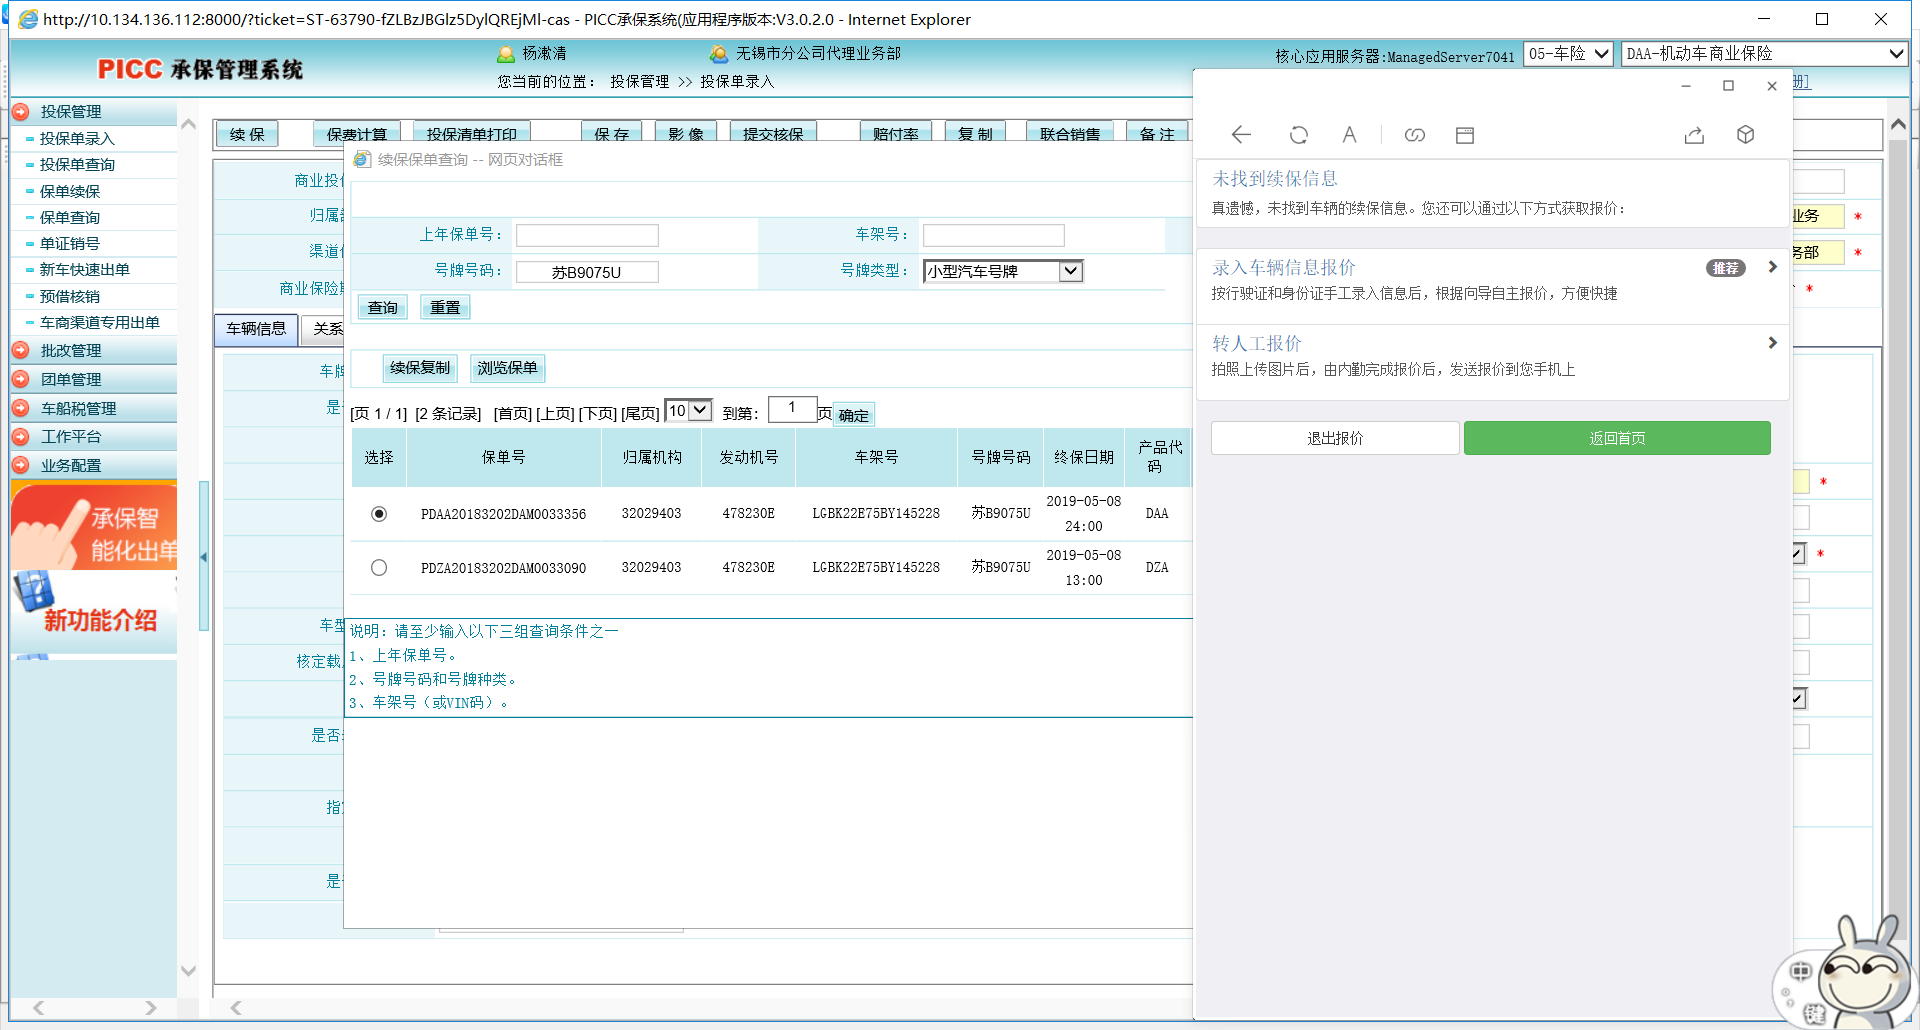Click the font size 'A' icon
This screenshot has width=1920, height=1030.
(x=1349, y=135)
